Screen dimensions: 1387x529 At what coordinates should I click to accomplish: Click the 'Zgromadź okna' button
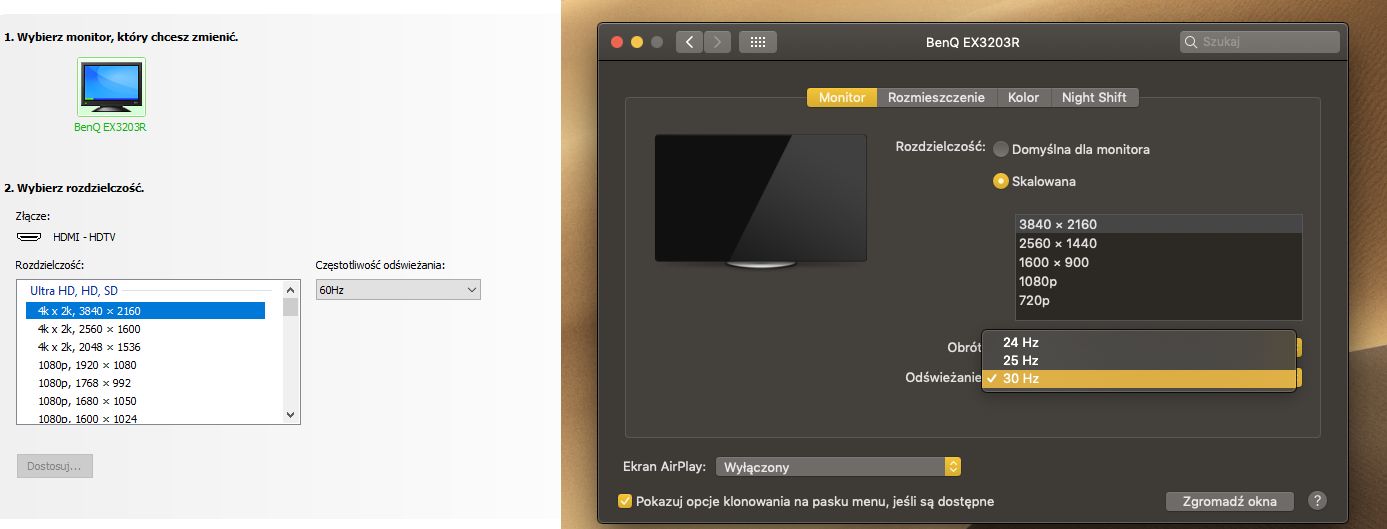point(1229,501)
